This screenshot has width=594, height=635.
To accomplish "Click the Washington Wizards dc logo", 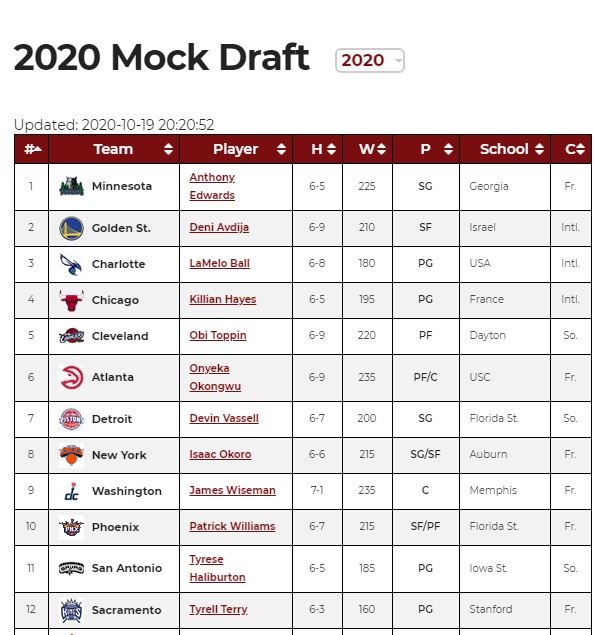I will pyautogui.click(x=72, y=491).
